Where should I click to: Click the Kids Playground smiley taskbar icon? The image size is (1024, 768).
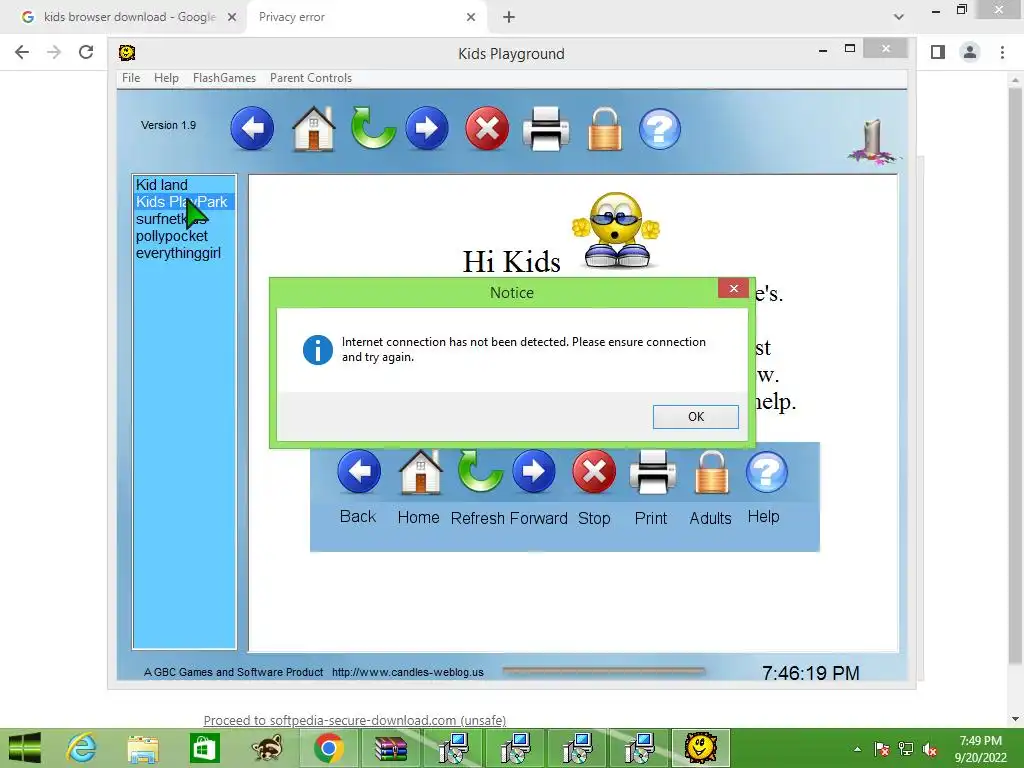click(701, 748)
